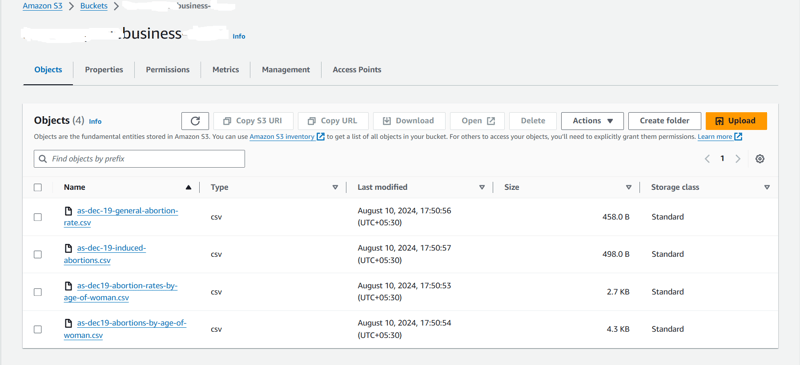Switch to the Metrics tab

click(x=226, y=70)
